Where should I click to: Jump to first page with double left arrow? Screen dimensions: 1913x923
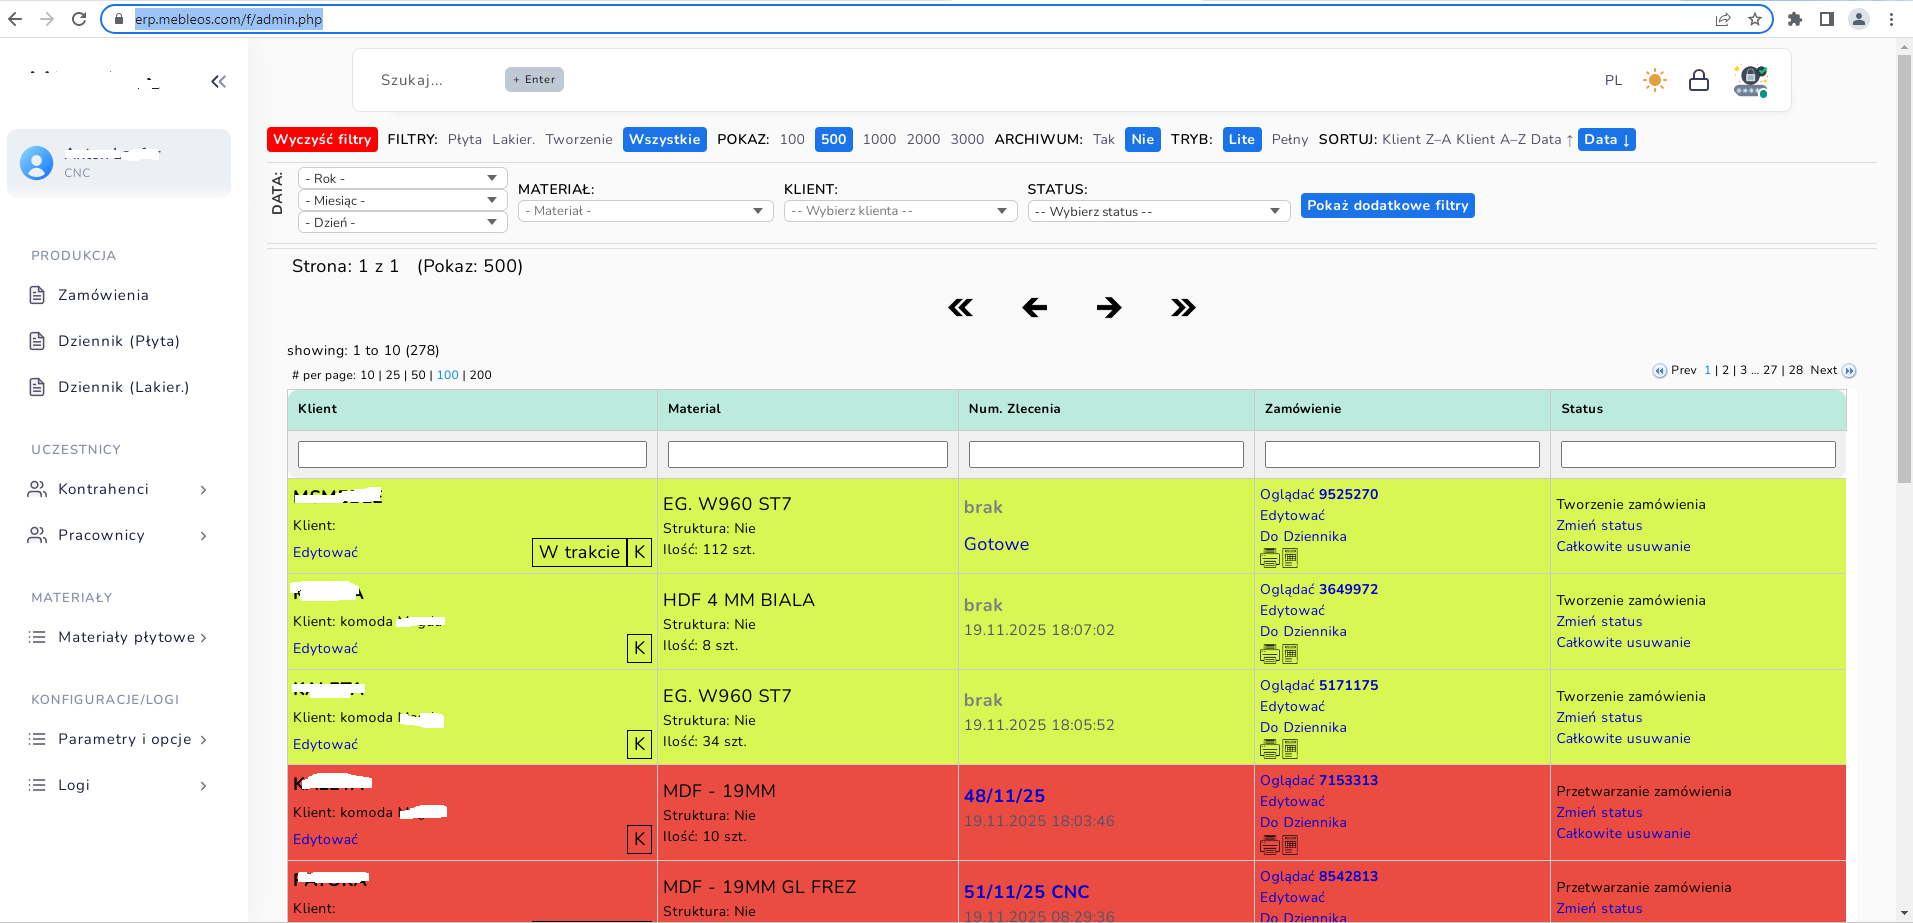(961, 308)
